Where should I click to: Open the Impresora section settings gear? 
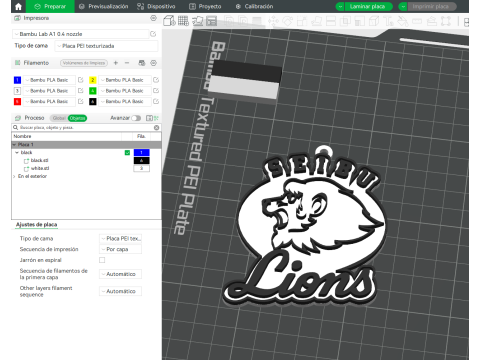[x=153, y=18]
